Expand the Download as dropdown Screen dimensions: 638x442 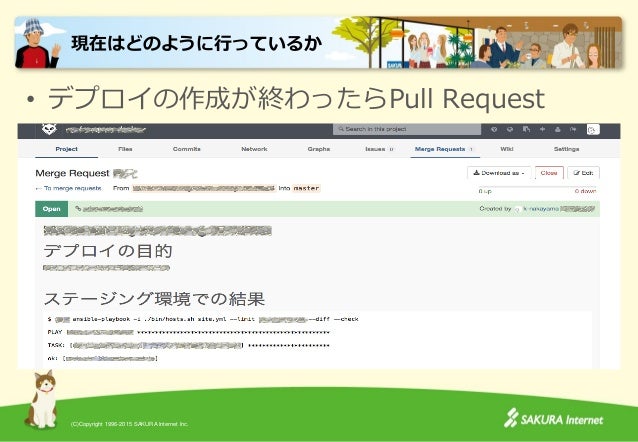click(499, 173)
